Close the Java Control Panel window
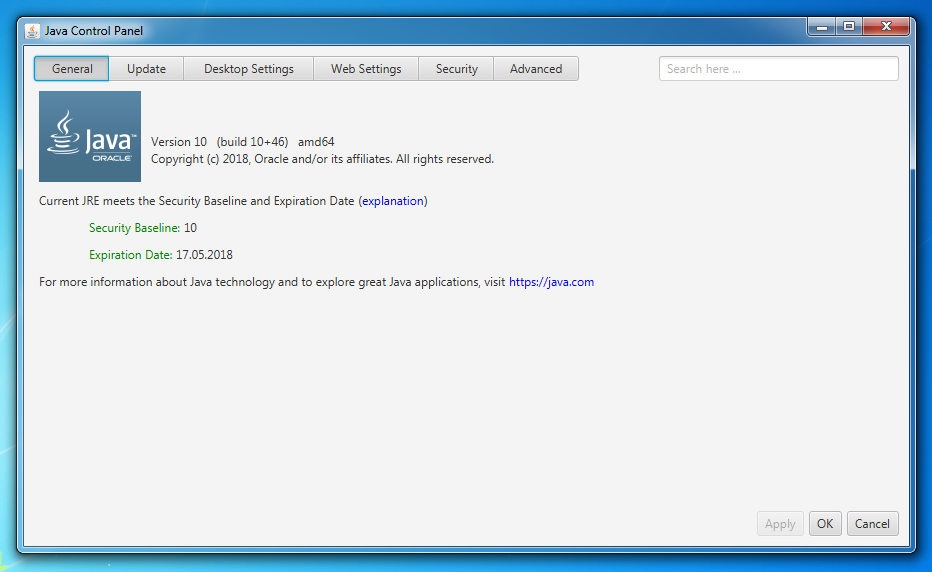 click(x=886, y=27)
